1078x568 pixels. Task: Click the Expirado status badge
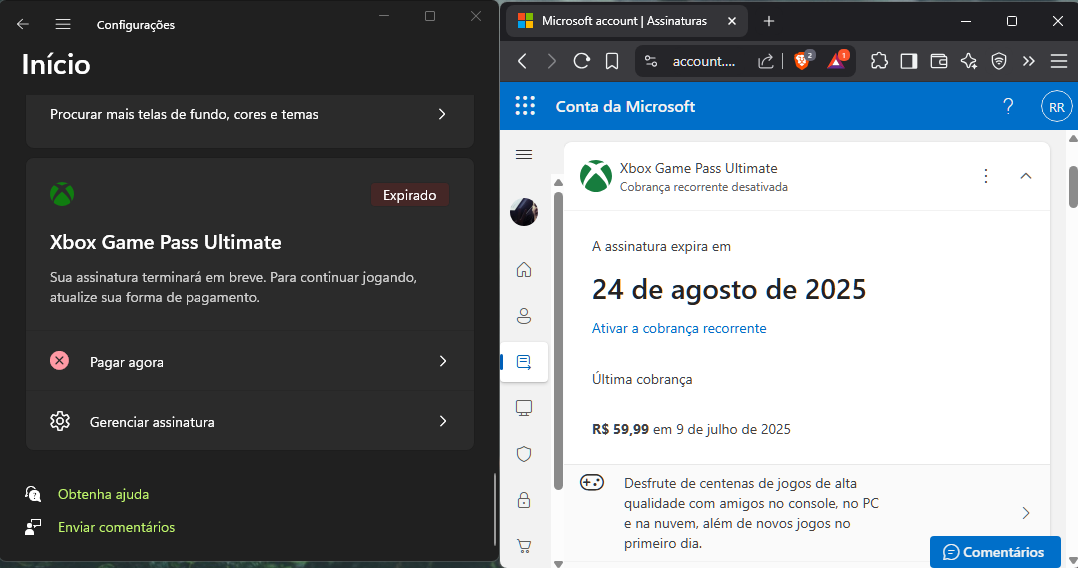pos(410,195)
